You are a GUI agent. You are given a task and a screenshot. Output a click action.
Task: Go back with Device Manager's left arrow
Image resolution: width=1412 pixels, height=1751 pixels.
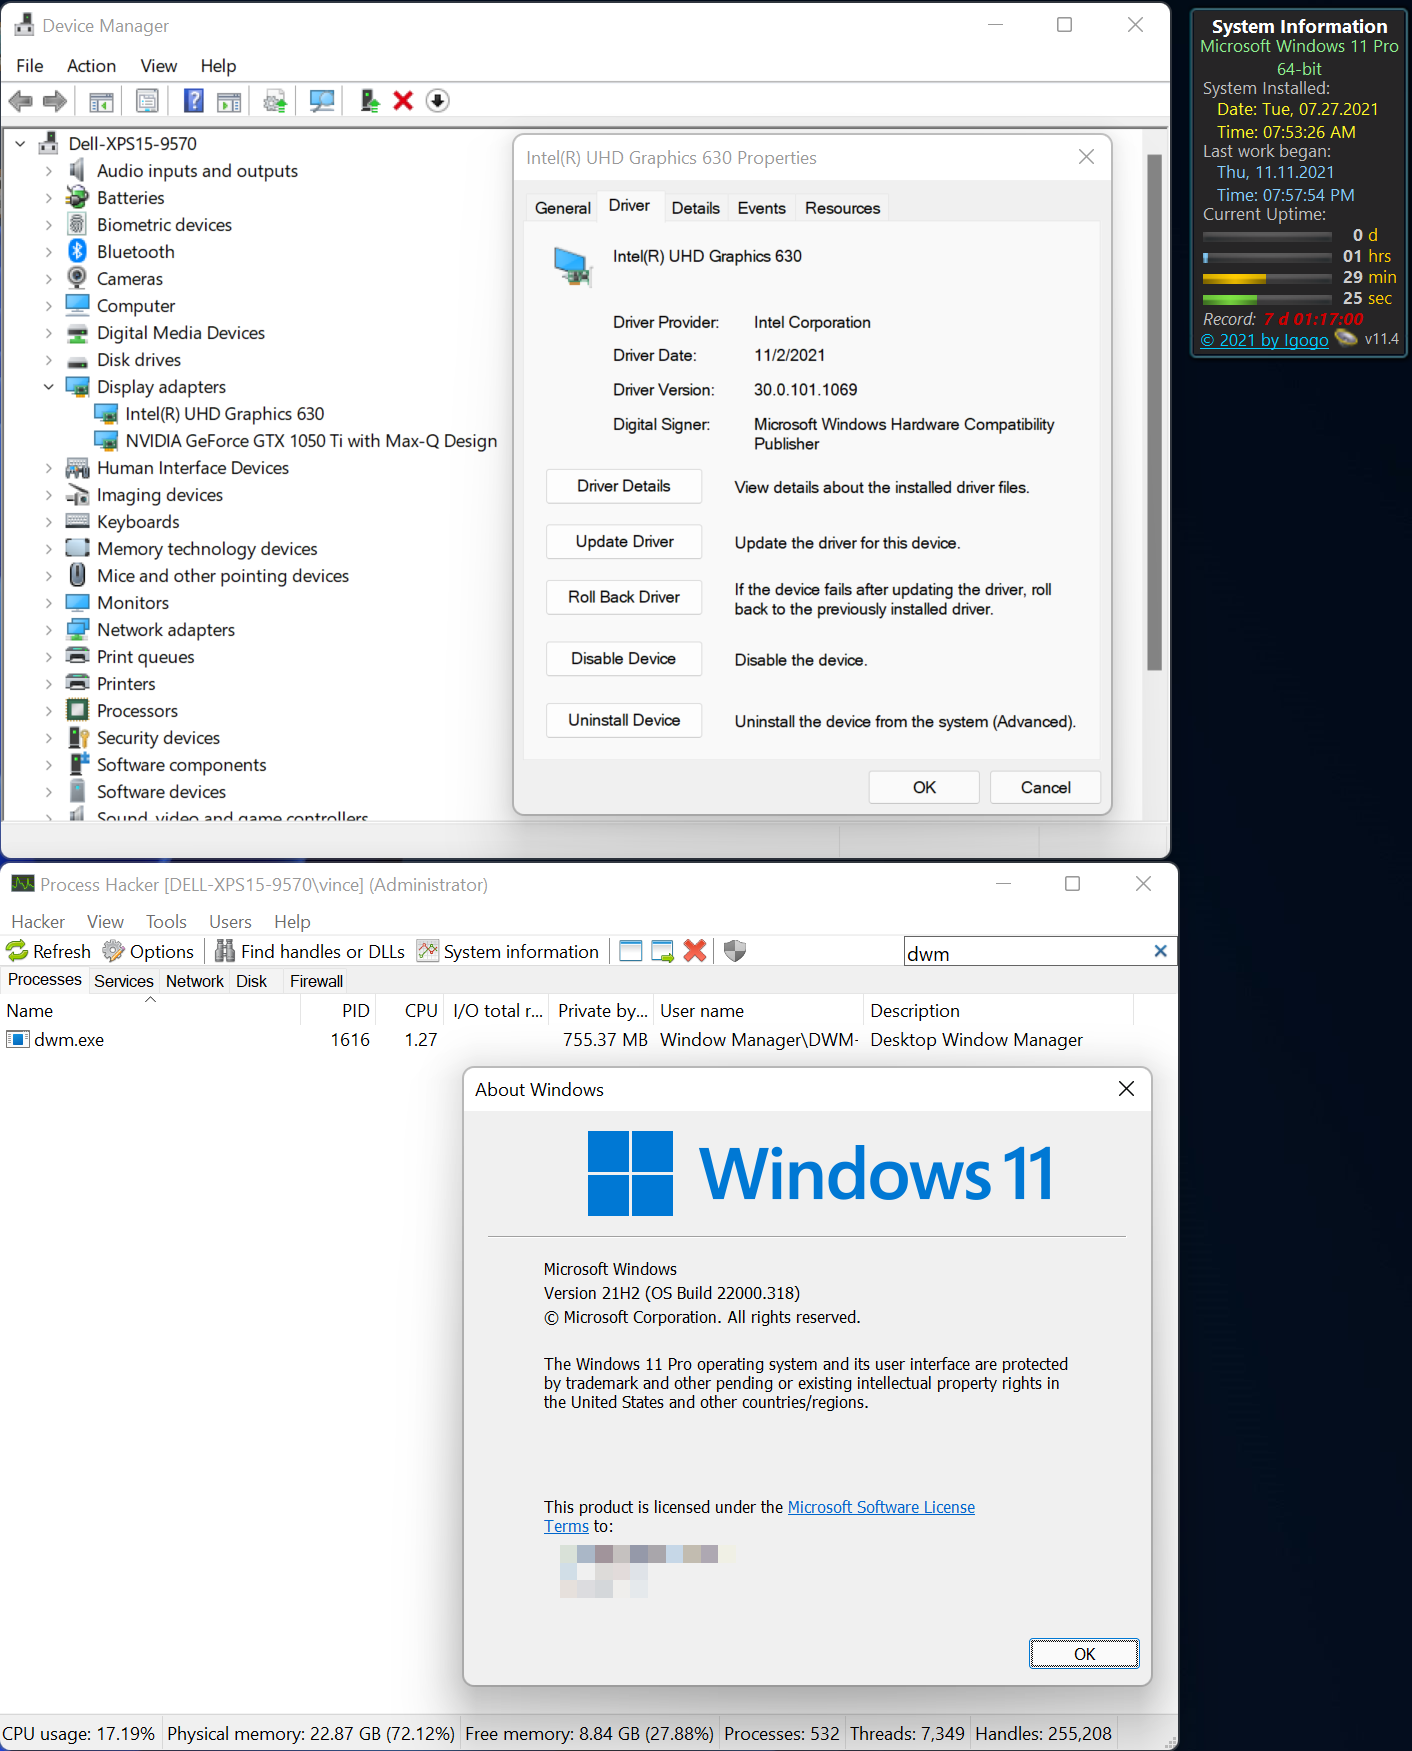[20, 101]
